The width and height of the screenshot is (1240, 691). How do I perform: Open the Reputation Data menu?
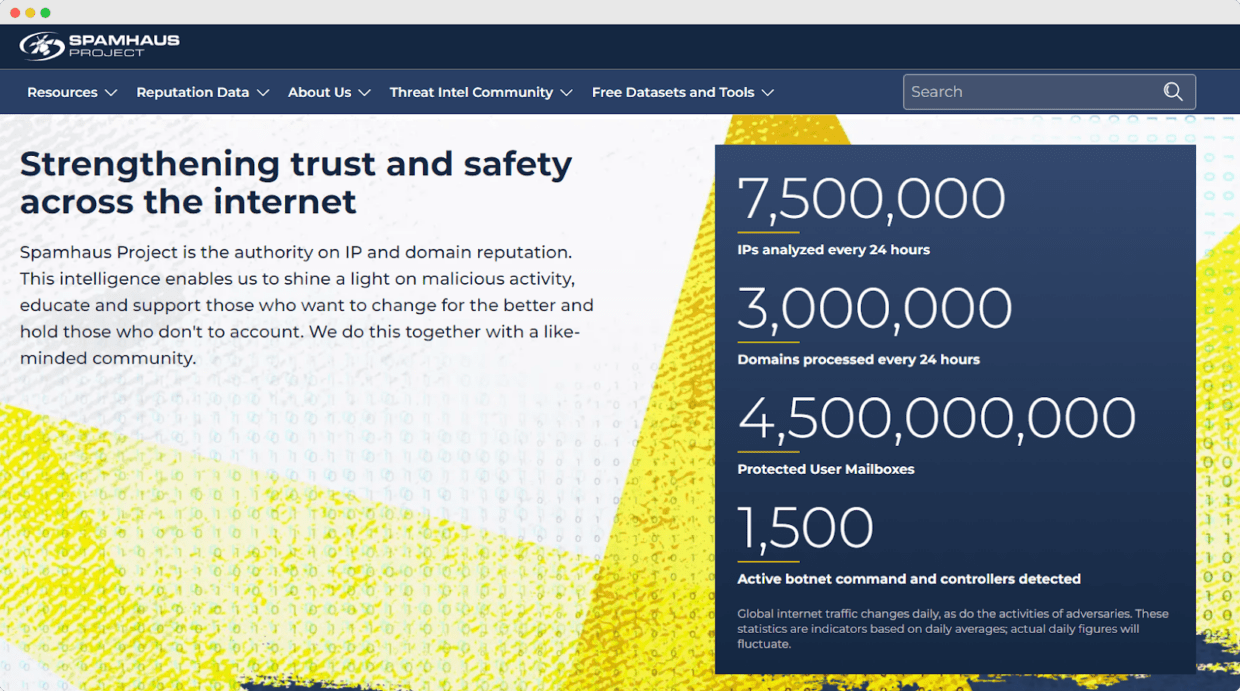(192, 92)
